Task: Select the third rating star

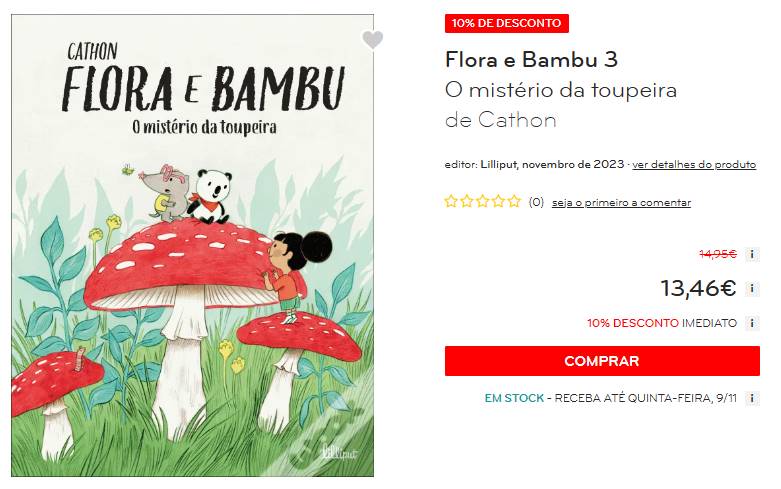Action: [483, 202]
